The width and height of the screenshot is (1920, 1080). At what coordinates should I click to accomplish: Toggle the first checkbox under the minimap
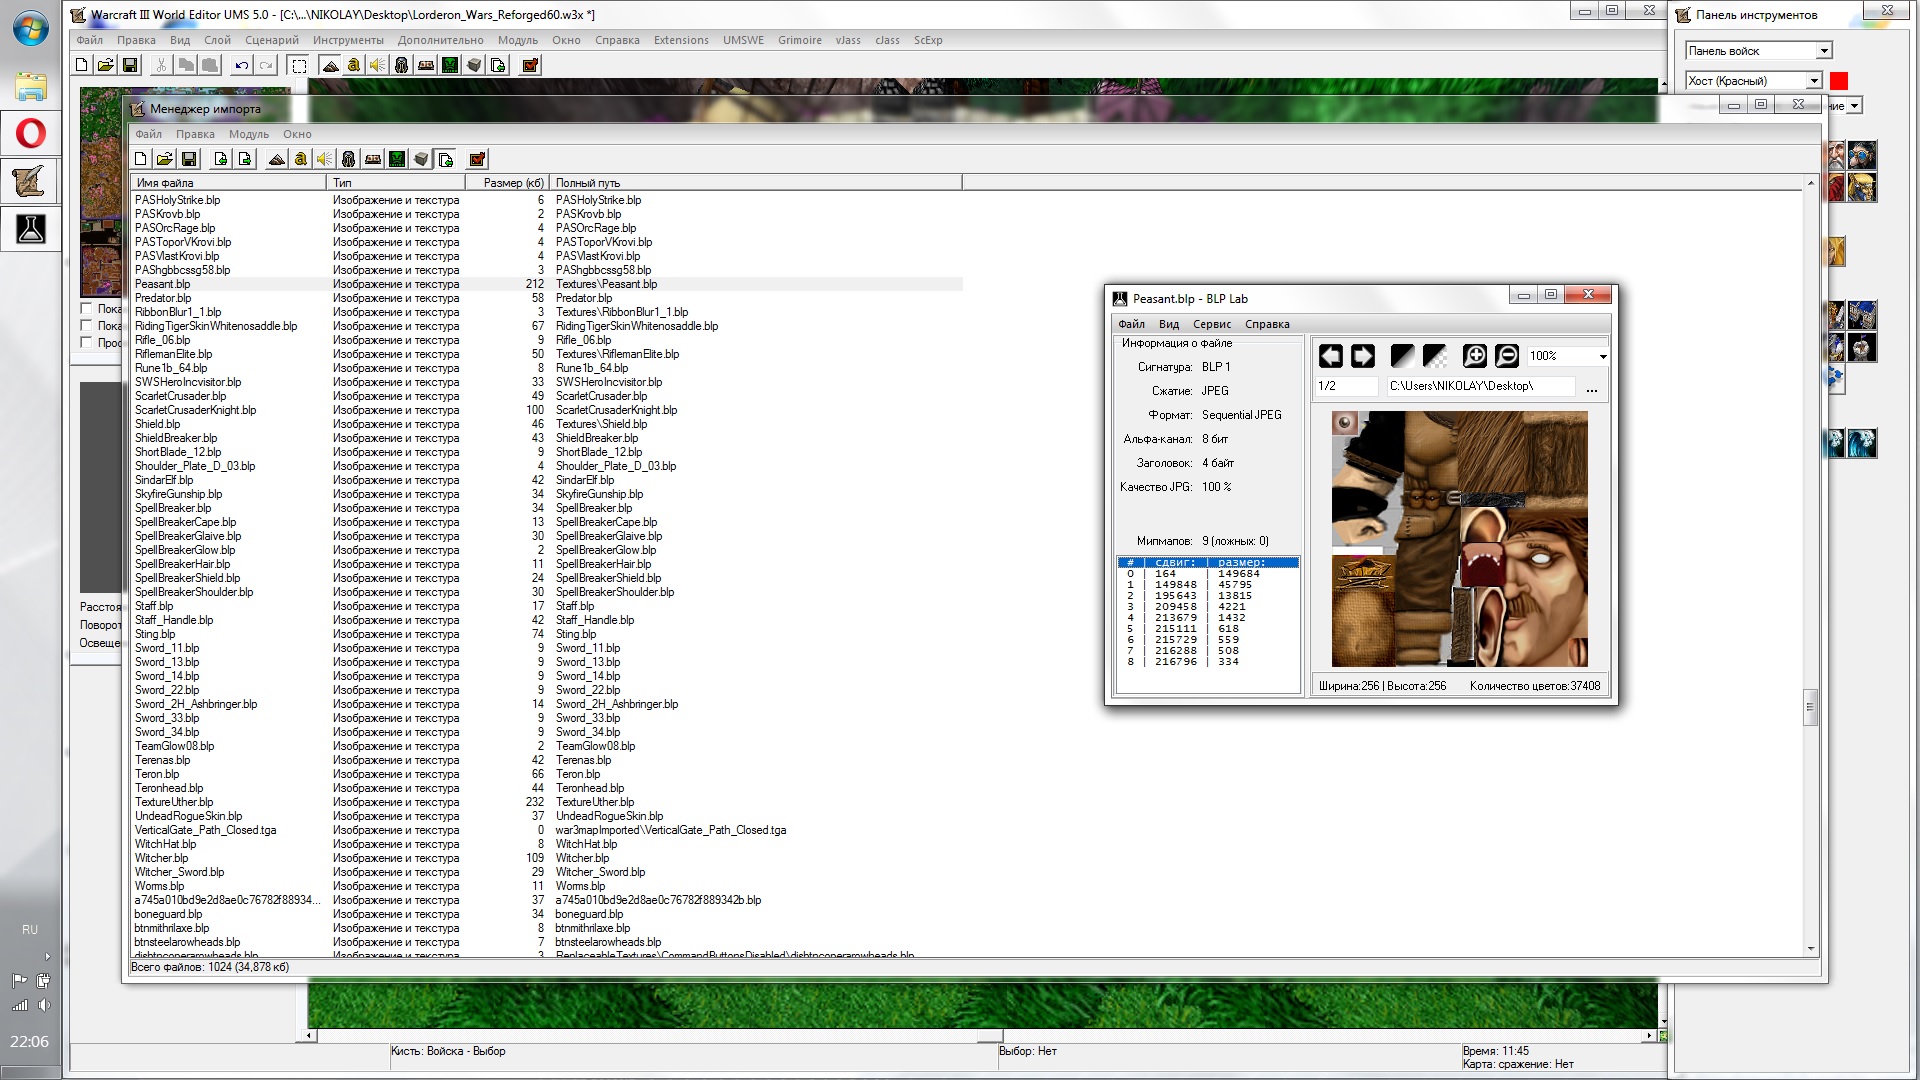[x=86, y=309]
